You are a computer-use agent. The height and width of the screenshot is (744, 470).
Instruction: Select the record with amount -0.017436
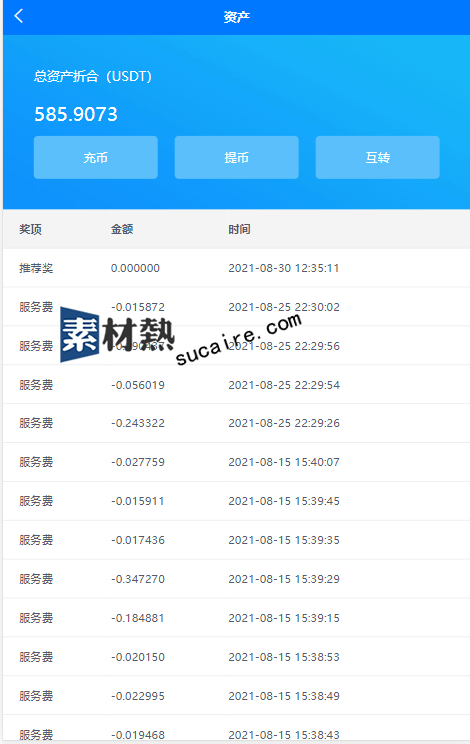(x=236, y=540)
